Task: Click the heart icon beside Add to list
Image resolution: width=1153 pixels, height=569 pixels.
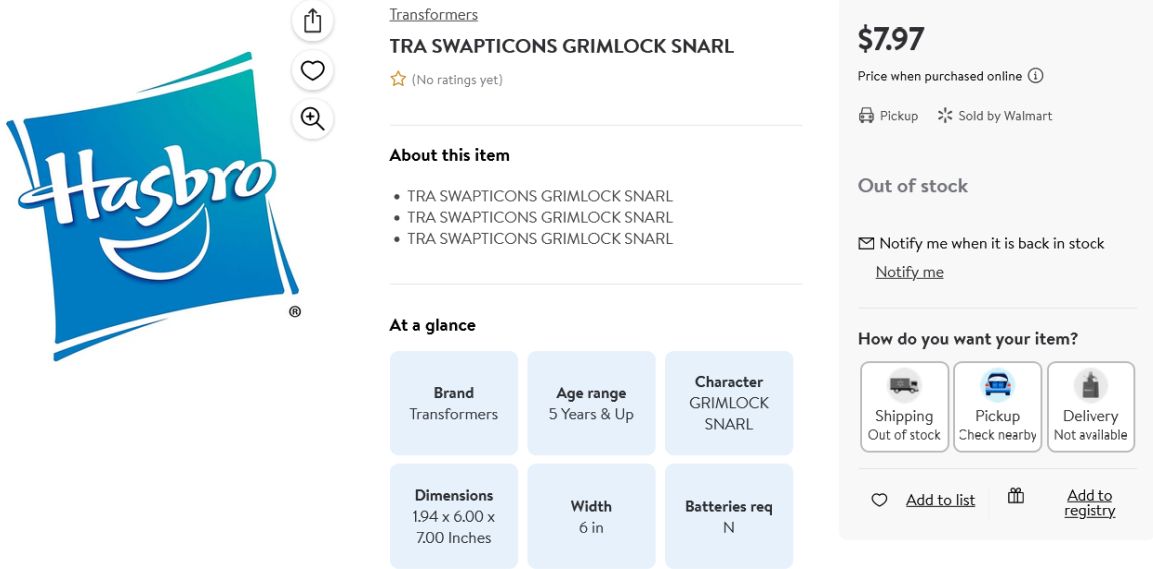Action: tap(879, 500)
